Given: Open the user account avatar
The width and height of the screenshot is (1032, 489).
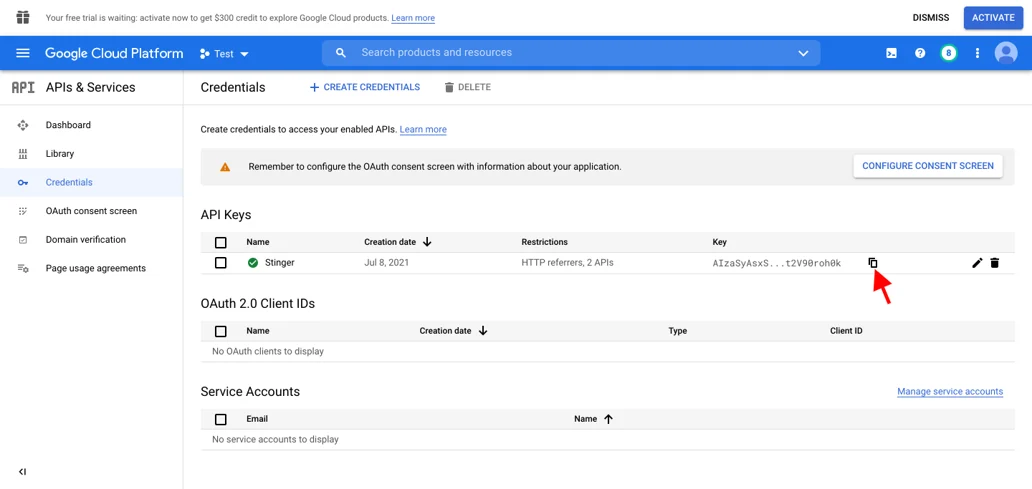Looking at the screenshot, I should (1006, 53).
